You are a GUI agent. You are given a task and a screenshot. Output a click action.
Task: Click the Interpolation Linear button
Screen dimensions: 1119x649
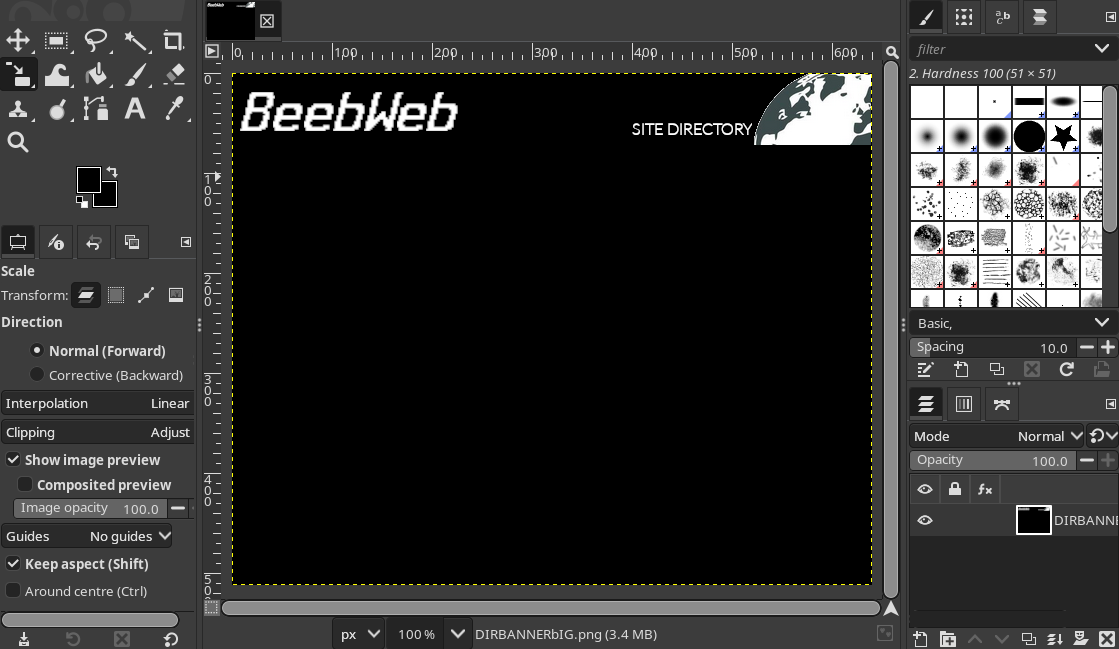(97, 403)
